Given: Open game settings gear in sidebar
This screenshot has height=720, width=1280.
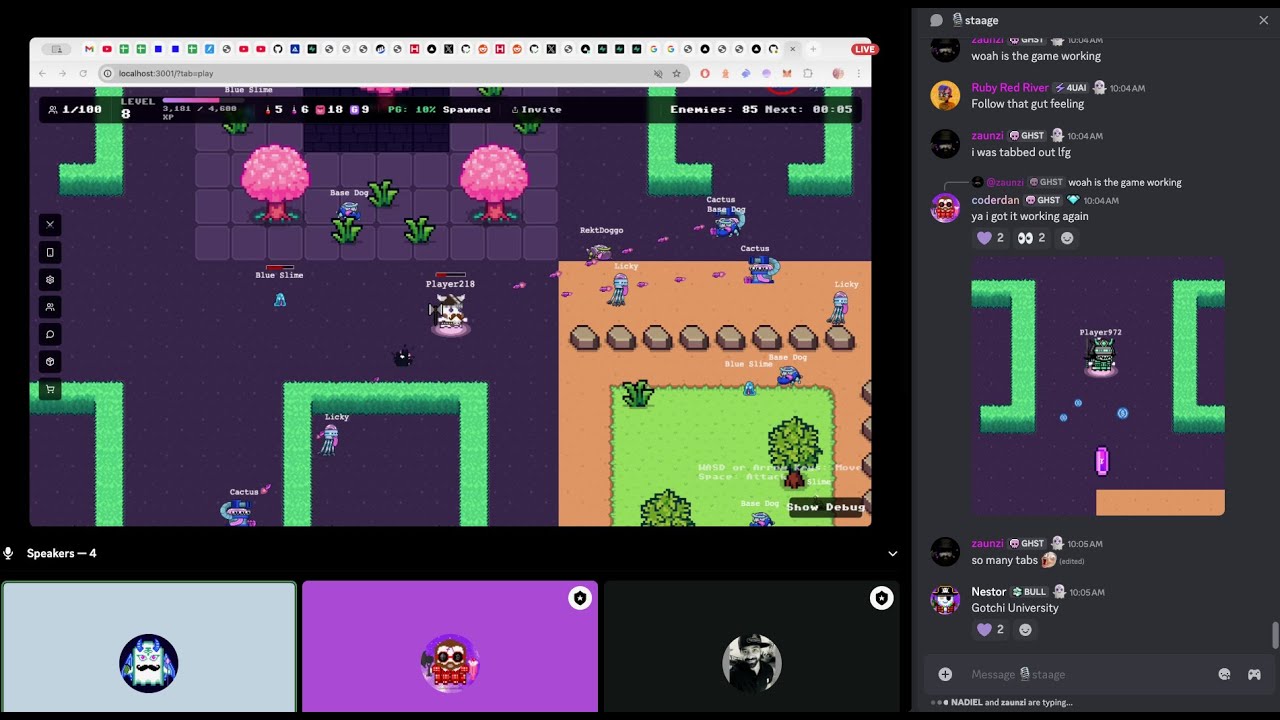Looking at the screenshot, I should click(50, 279).
